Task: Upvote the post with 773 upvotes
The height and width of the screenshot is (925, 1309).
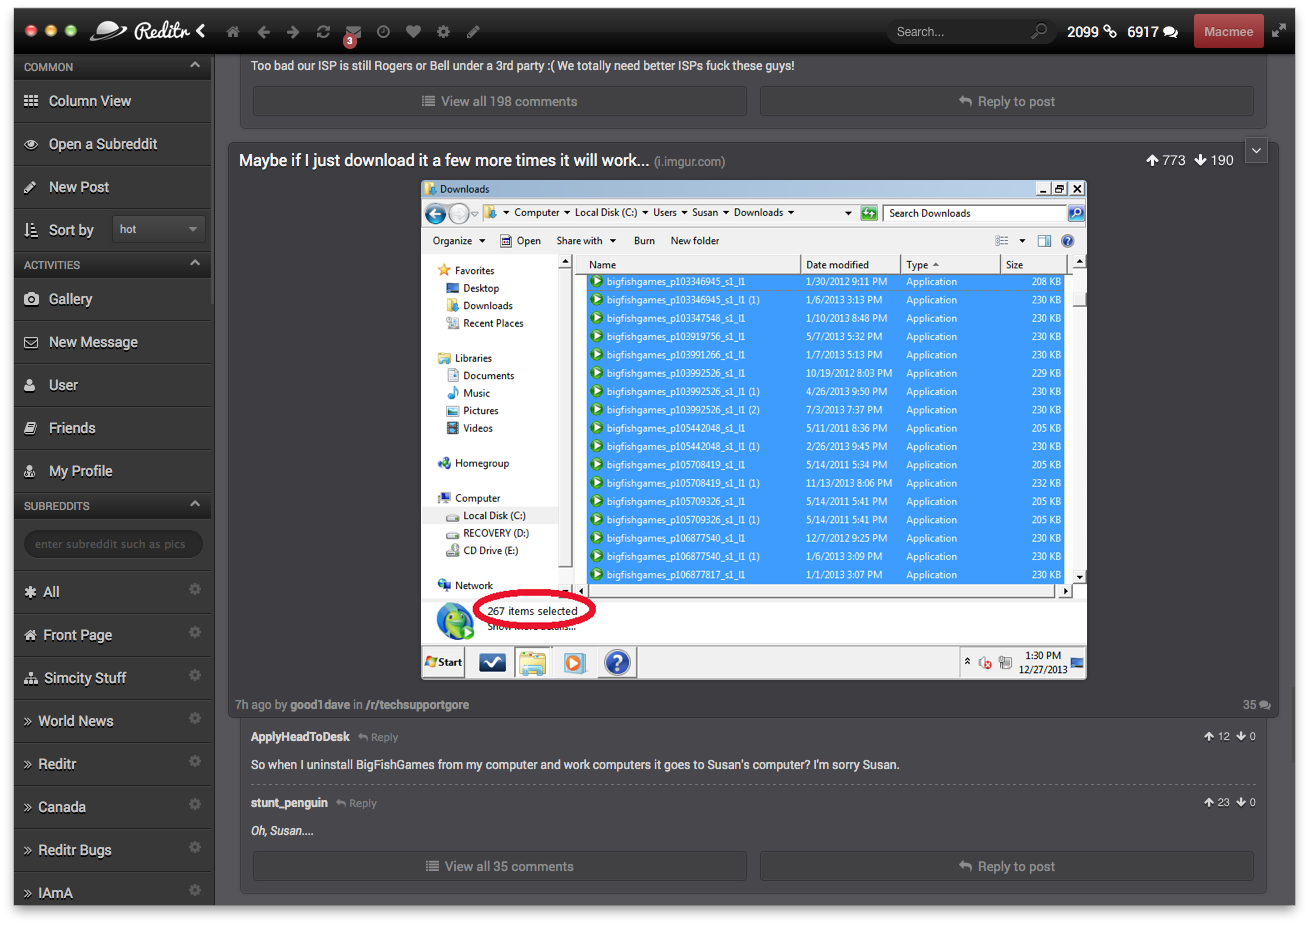Action: point(1152,160)
